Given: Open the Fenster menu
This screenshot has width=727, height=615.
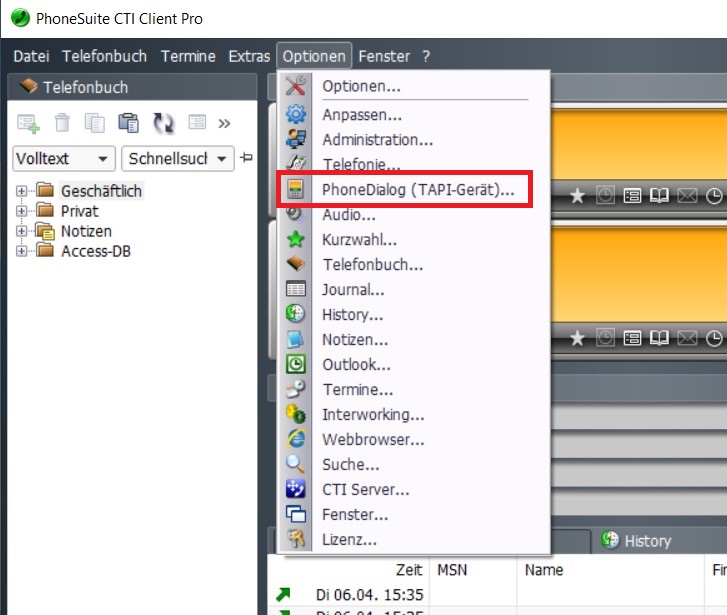Looking at the screenshot, I should [384, 56].
